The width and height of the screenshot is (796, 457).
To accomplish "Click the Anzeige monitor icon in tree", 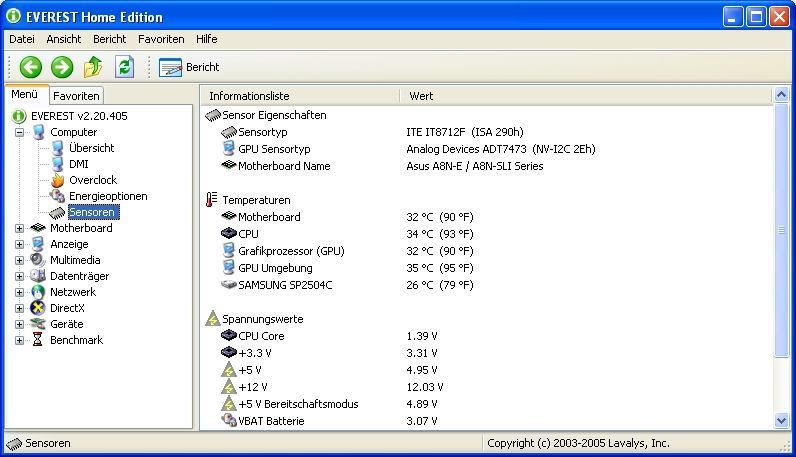I will [38, 244].
